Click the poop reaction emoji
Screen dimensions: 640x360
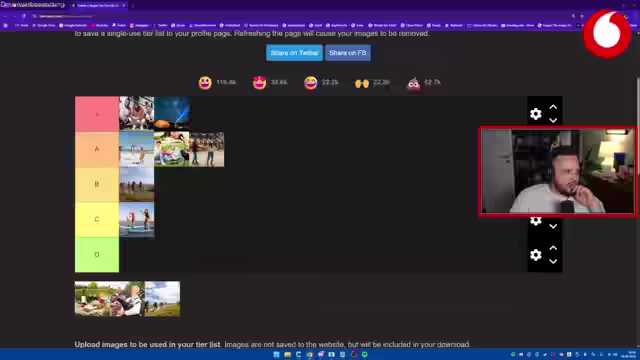[x=413, y=83]
